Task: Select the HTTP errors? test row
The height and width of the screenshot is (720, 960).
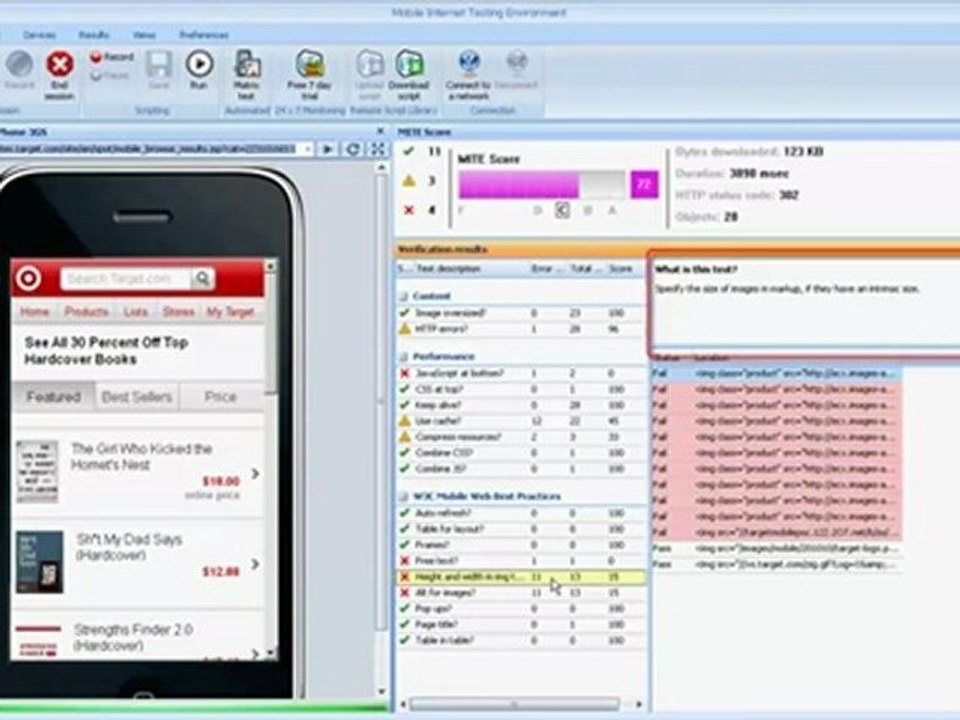Action: tap(520, 329)
